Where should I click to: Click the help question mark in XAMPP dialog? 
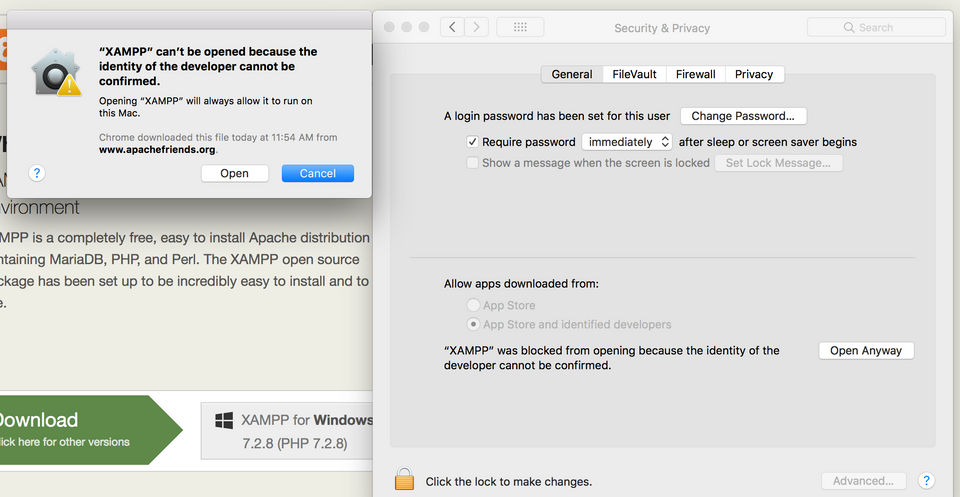pos(37,173)
